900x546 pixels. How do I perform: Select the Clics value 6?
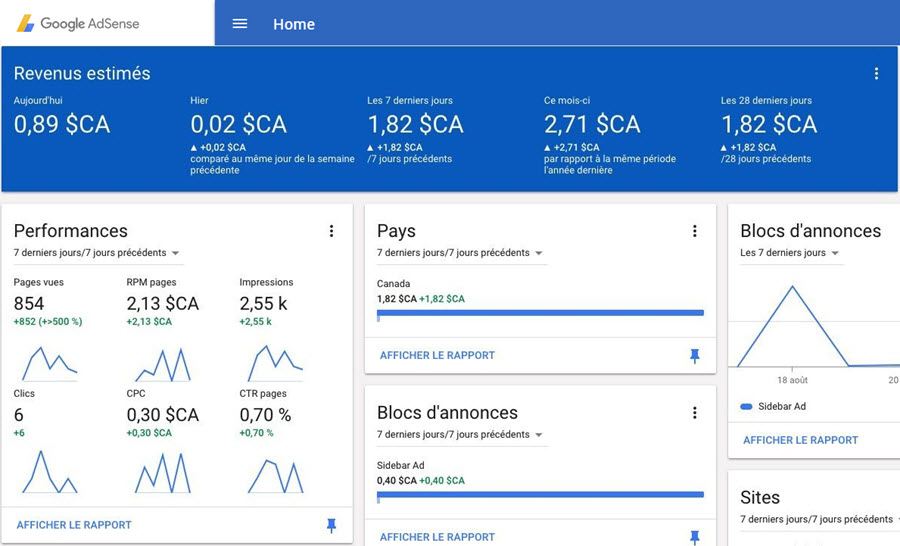pos(18,415)
